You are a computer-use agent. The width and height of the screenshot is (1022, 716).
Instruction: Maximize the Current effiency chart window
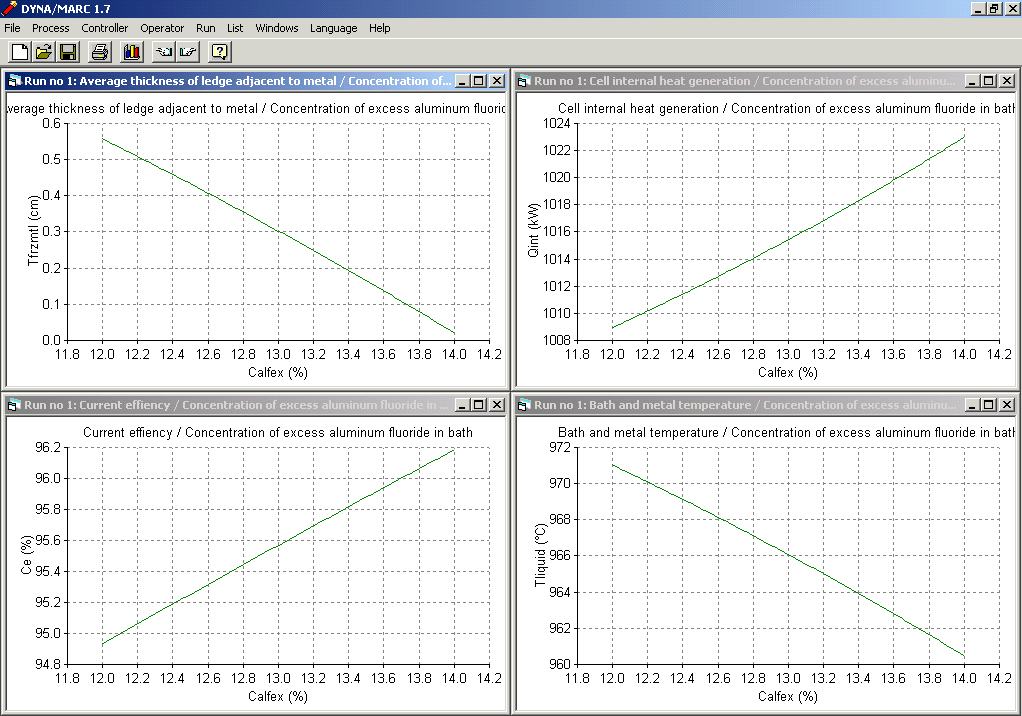479,405
